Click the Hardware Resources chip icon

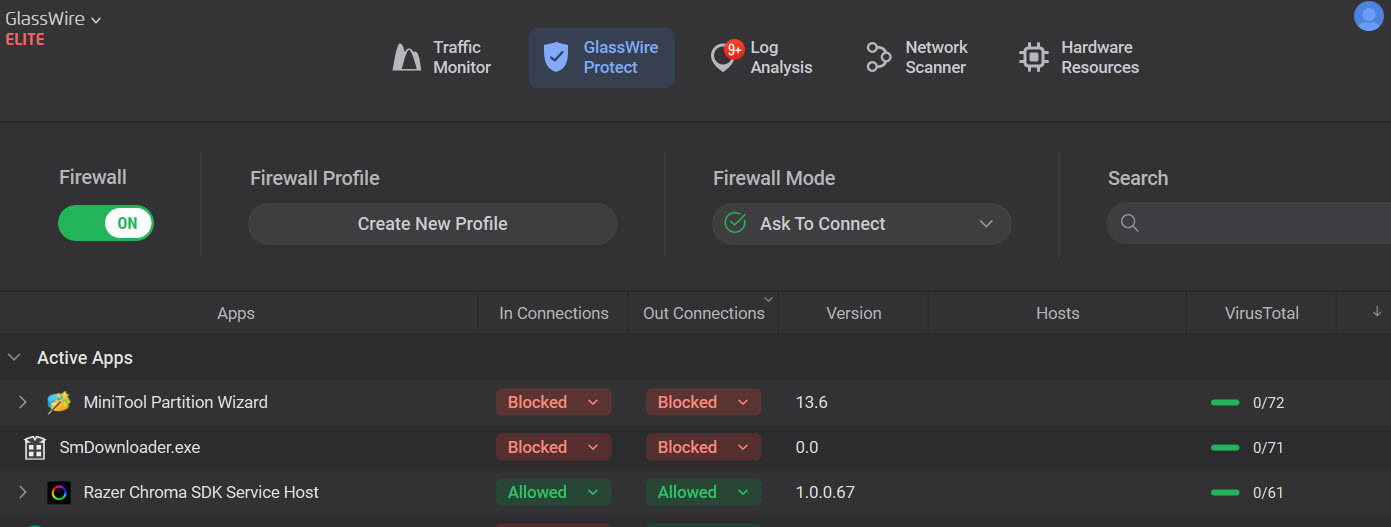coord(1033,58)
